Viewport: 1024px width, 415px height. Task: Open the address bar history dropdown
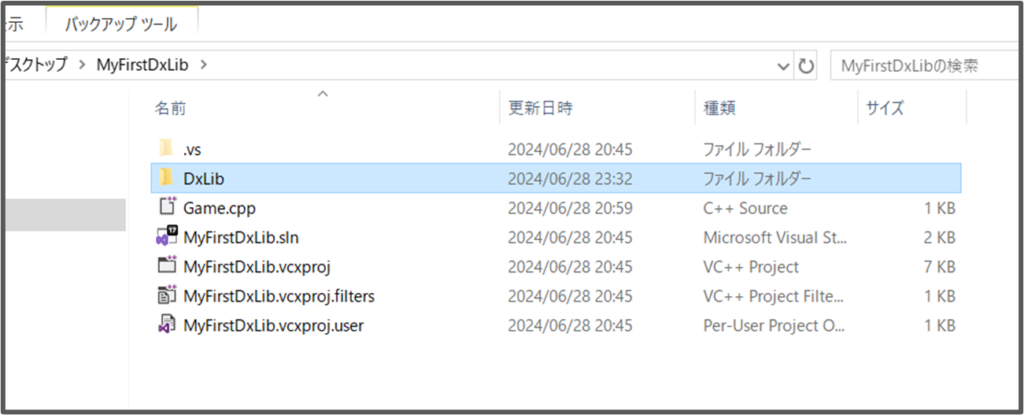784,66
